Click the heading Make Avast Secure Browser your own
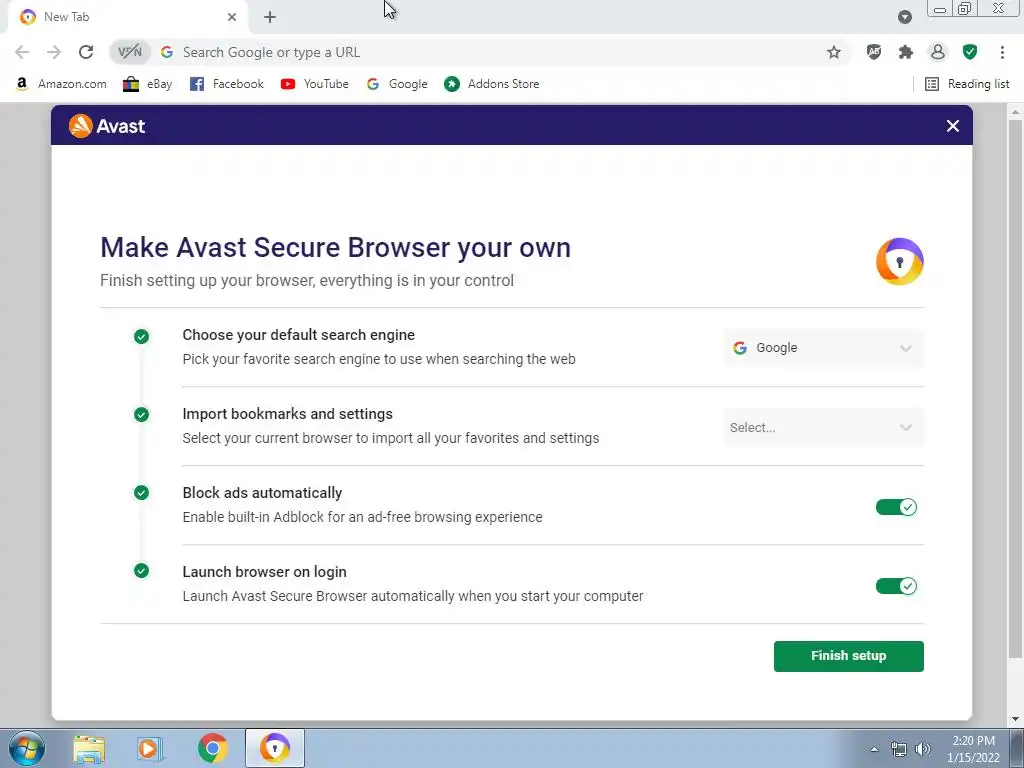Viewport: 1024px width, 768px height. coord(336,248)
